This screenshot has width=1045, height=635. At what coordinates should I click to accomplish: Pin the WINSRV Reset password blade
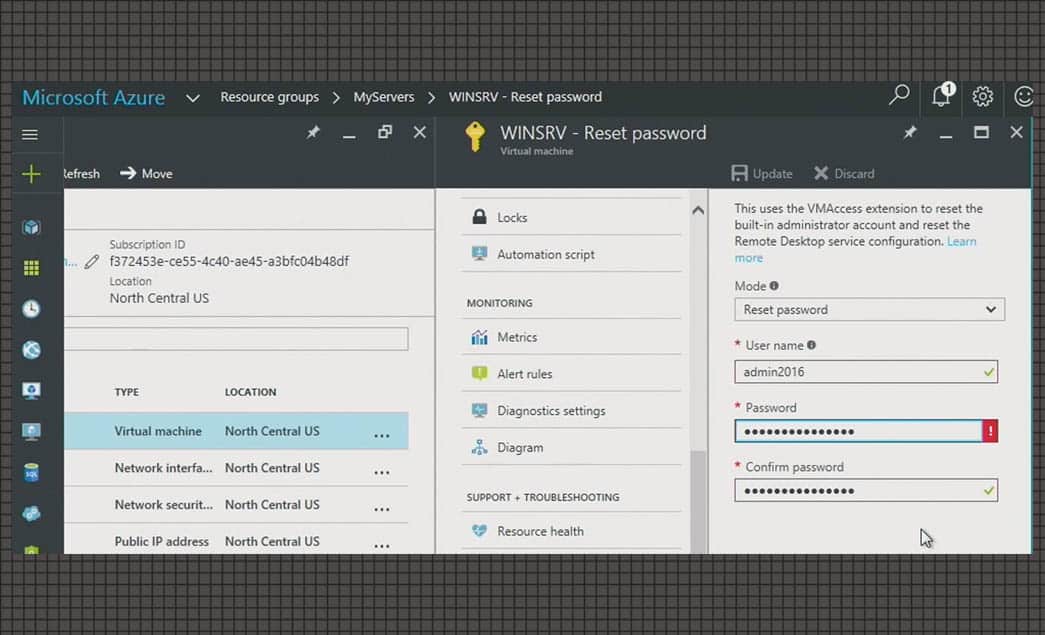click(910, 133)
